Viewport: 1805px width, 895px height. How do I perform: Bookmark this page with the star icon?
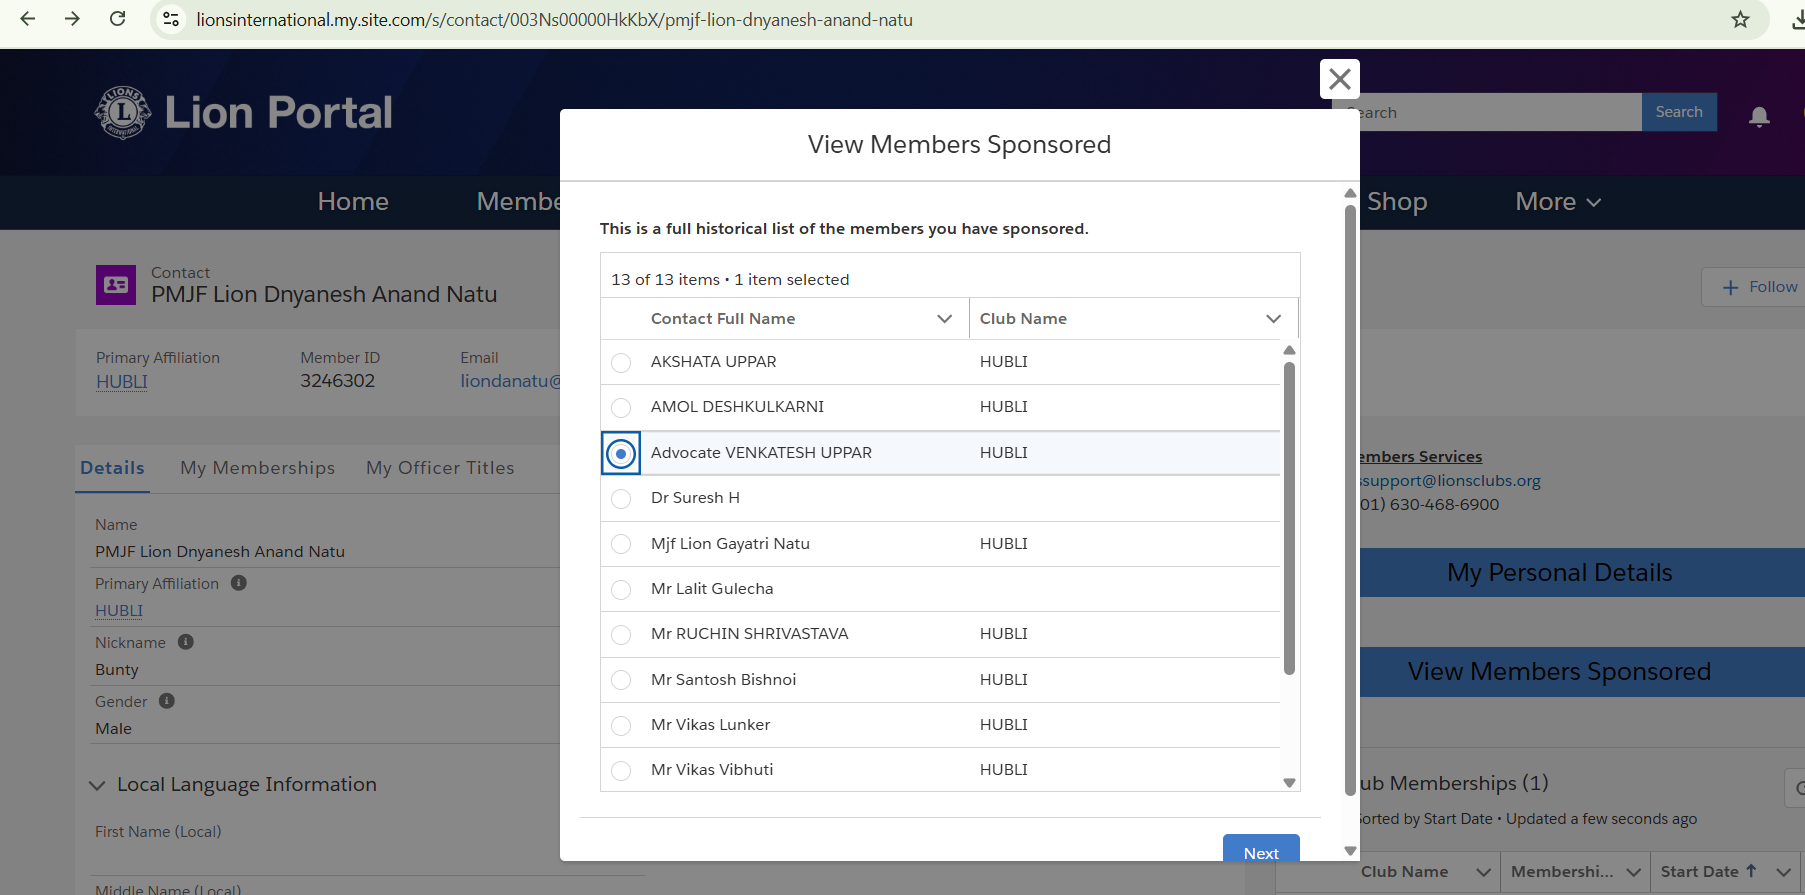(1740, 19)
